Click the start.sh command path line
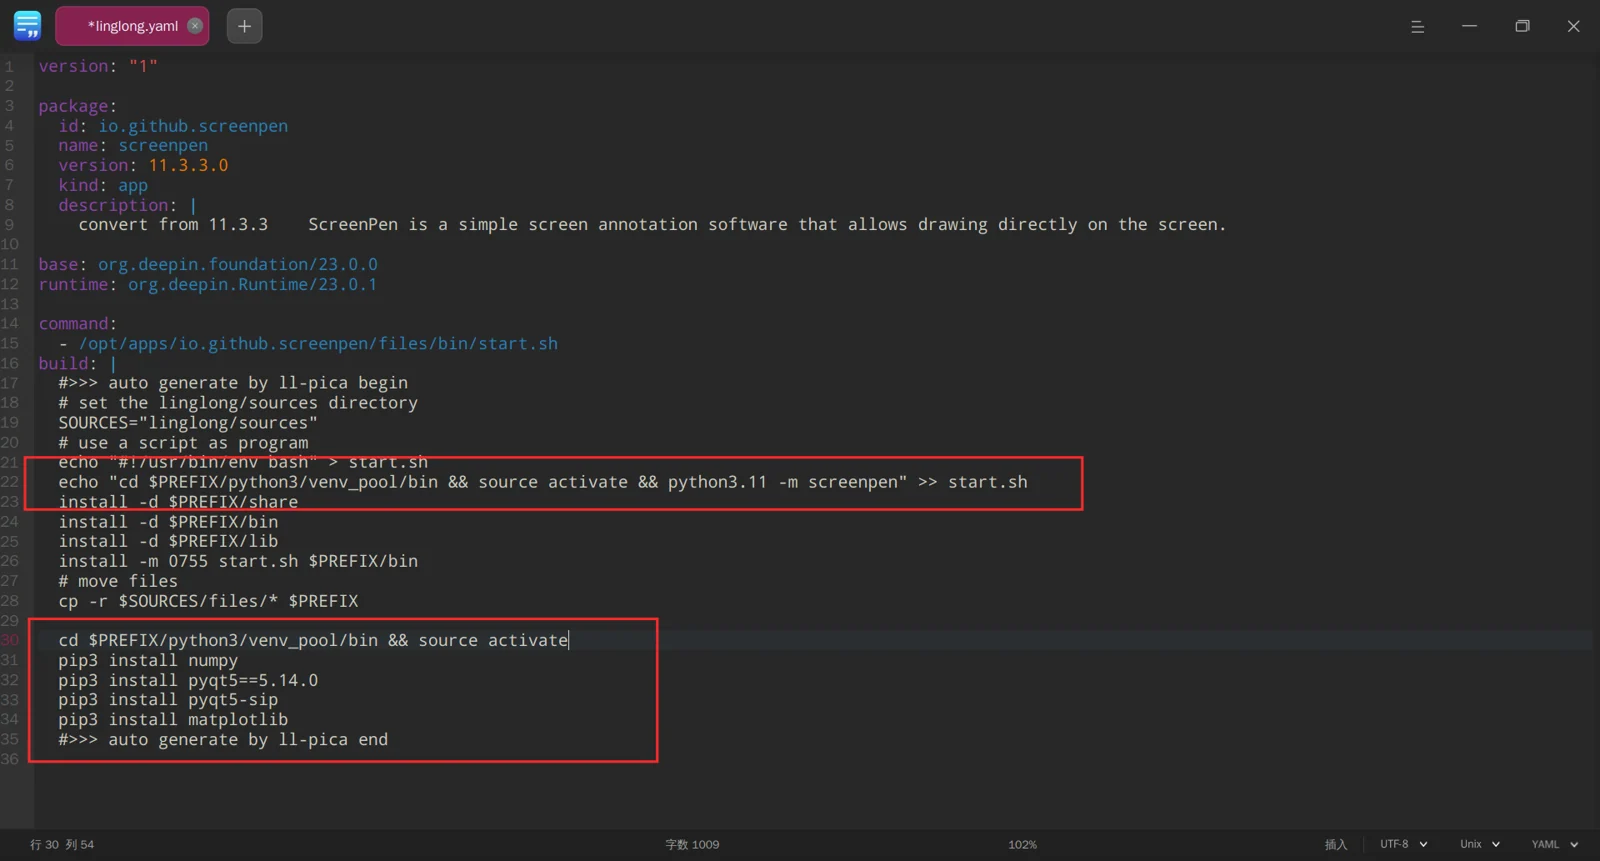 coord(318,343)
